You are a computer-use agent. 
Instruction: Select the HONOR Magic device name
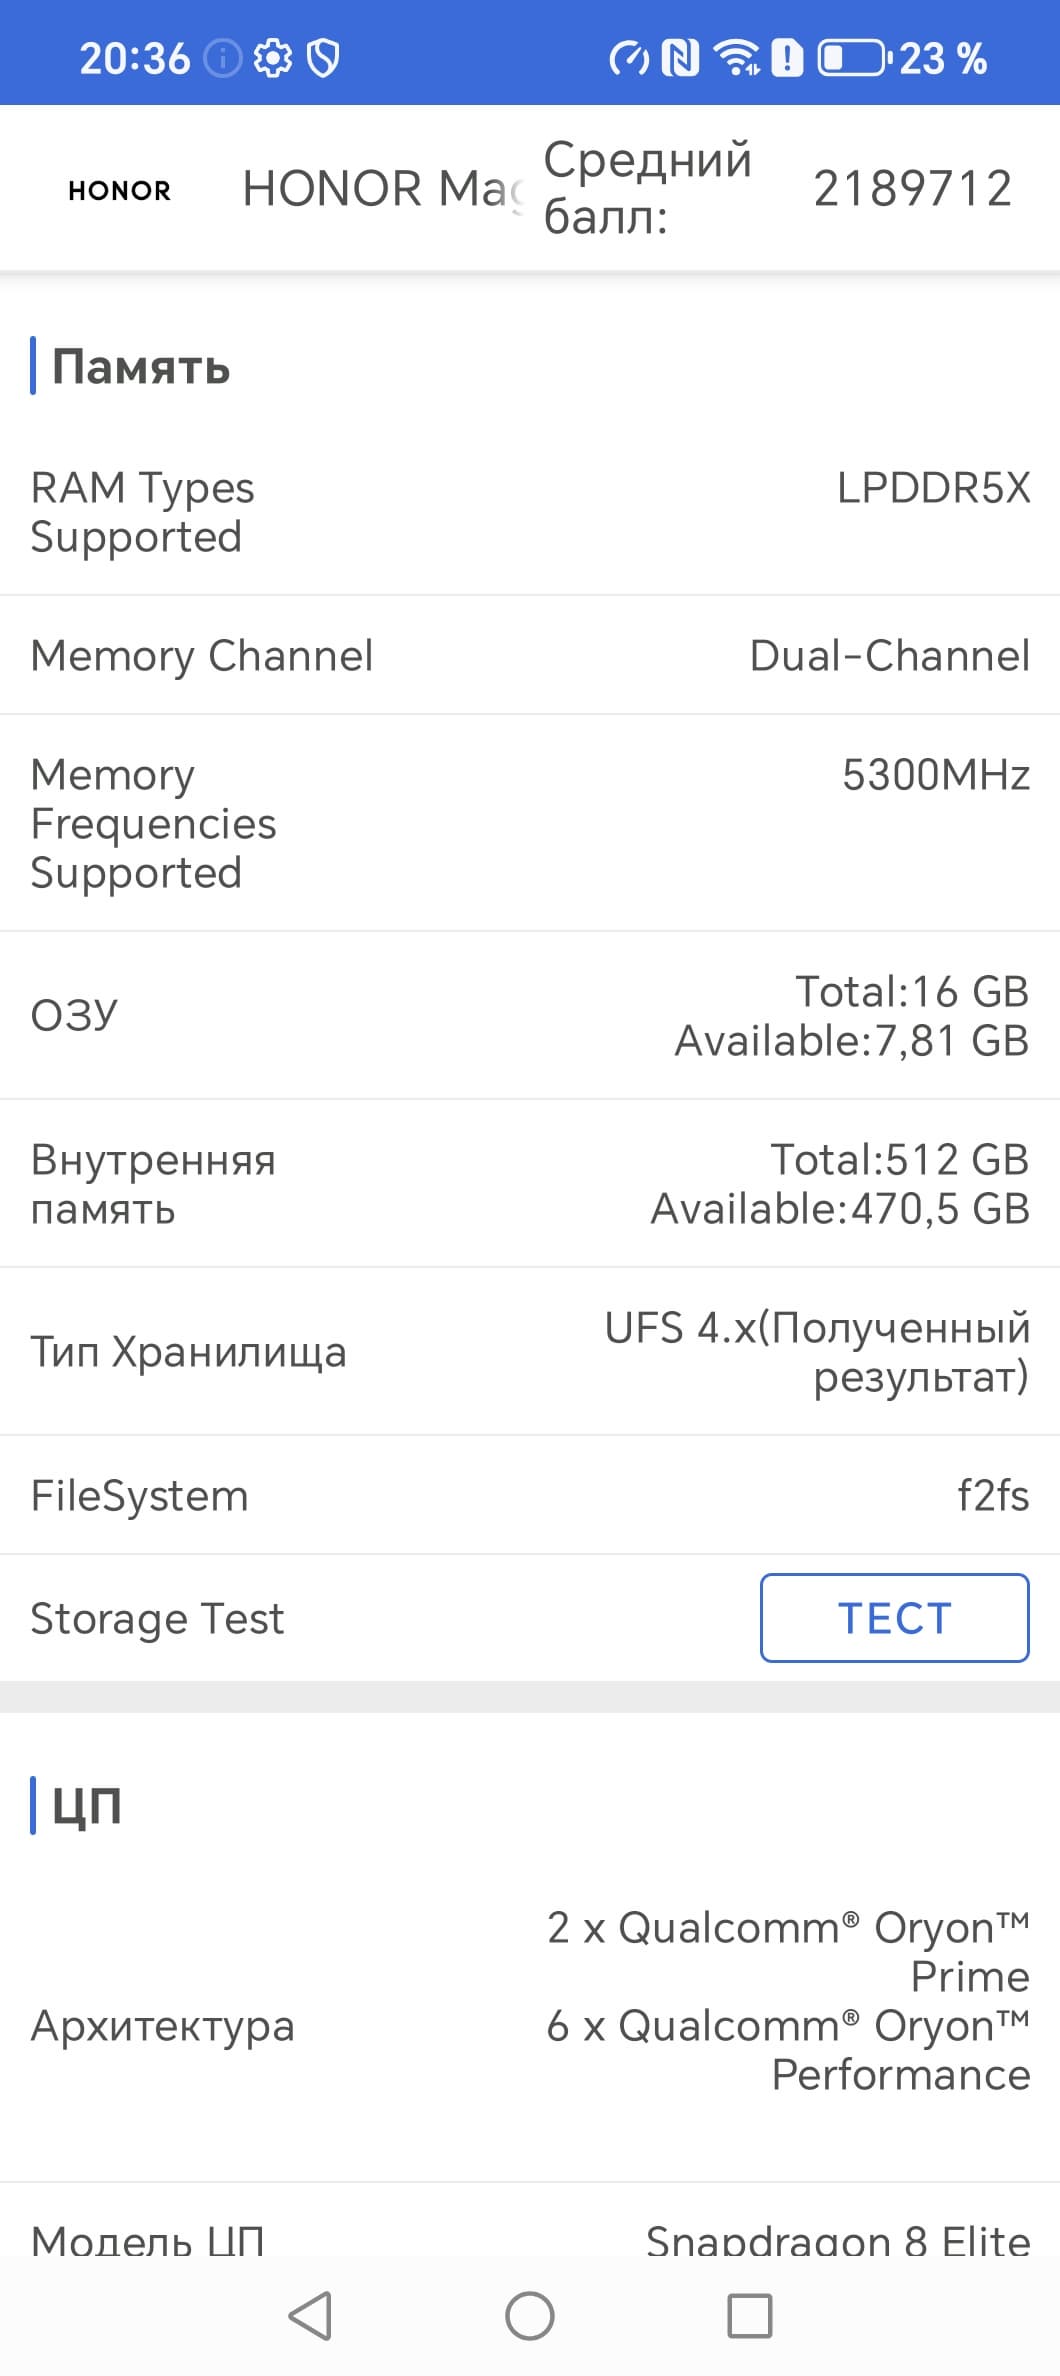pyautogui.click(x=382, y=189)
